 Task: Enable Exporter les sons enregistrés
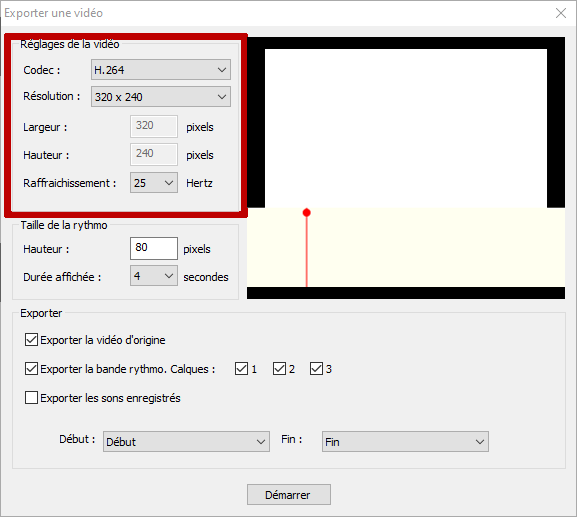pyautogui.click(x=31, y=398)
